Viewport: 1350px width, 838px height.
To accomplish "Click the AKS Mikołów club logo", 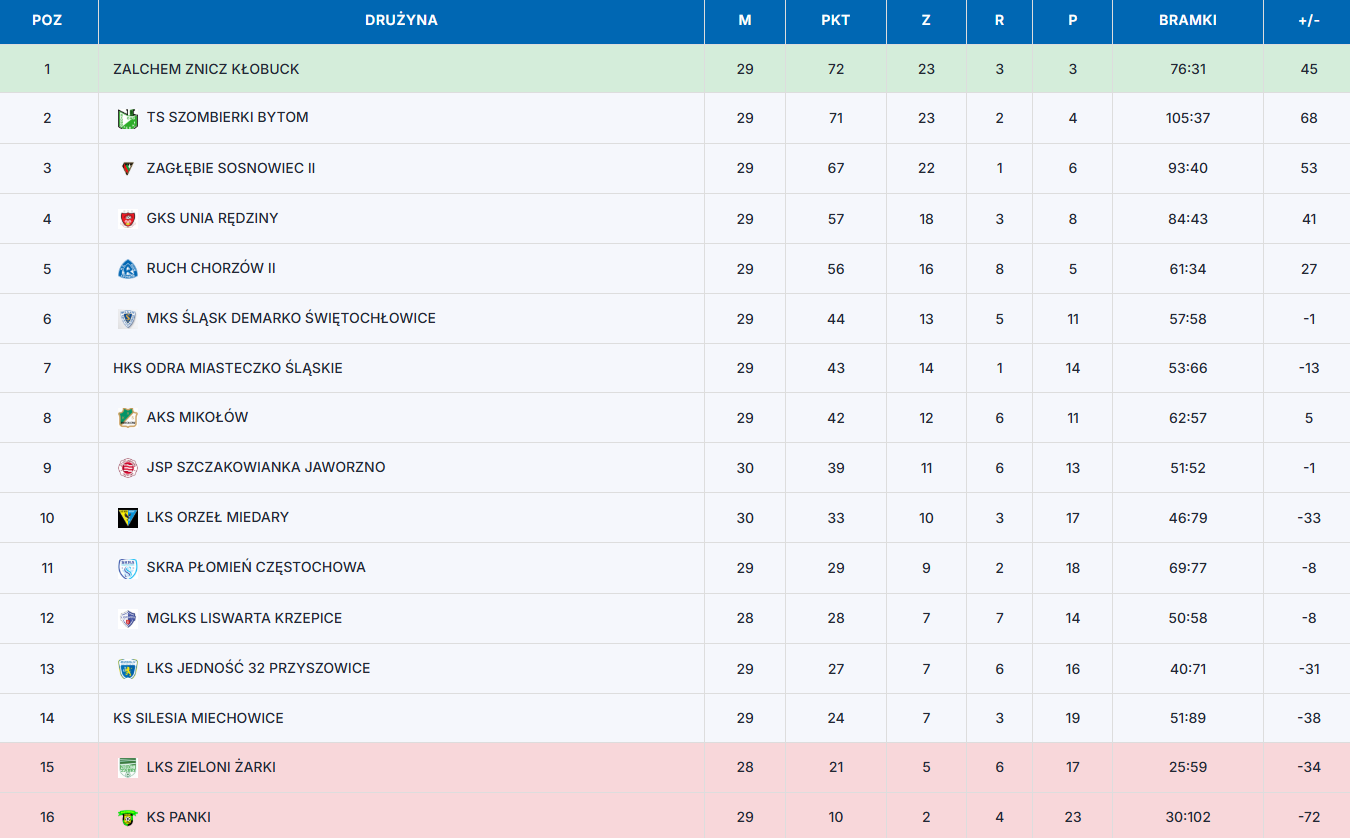I will click(x=127, y=417).
